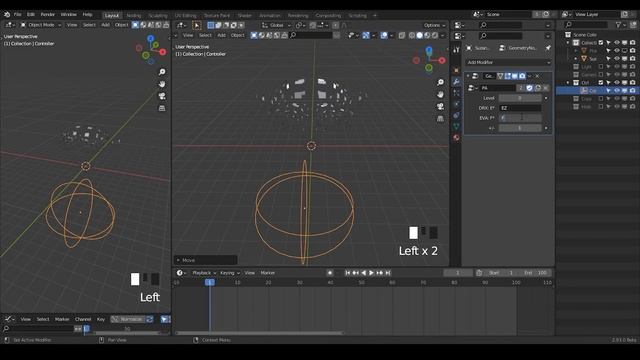Zoom tool in left viewport

[x=162, y=72]
